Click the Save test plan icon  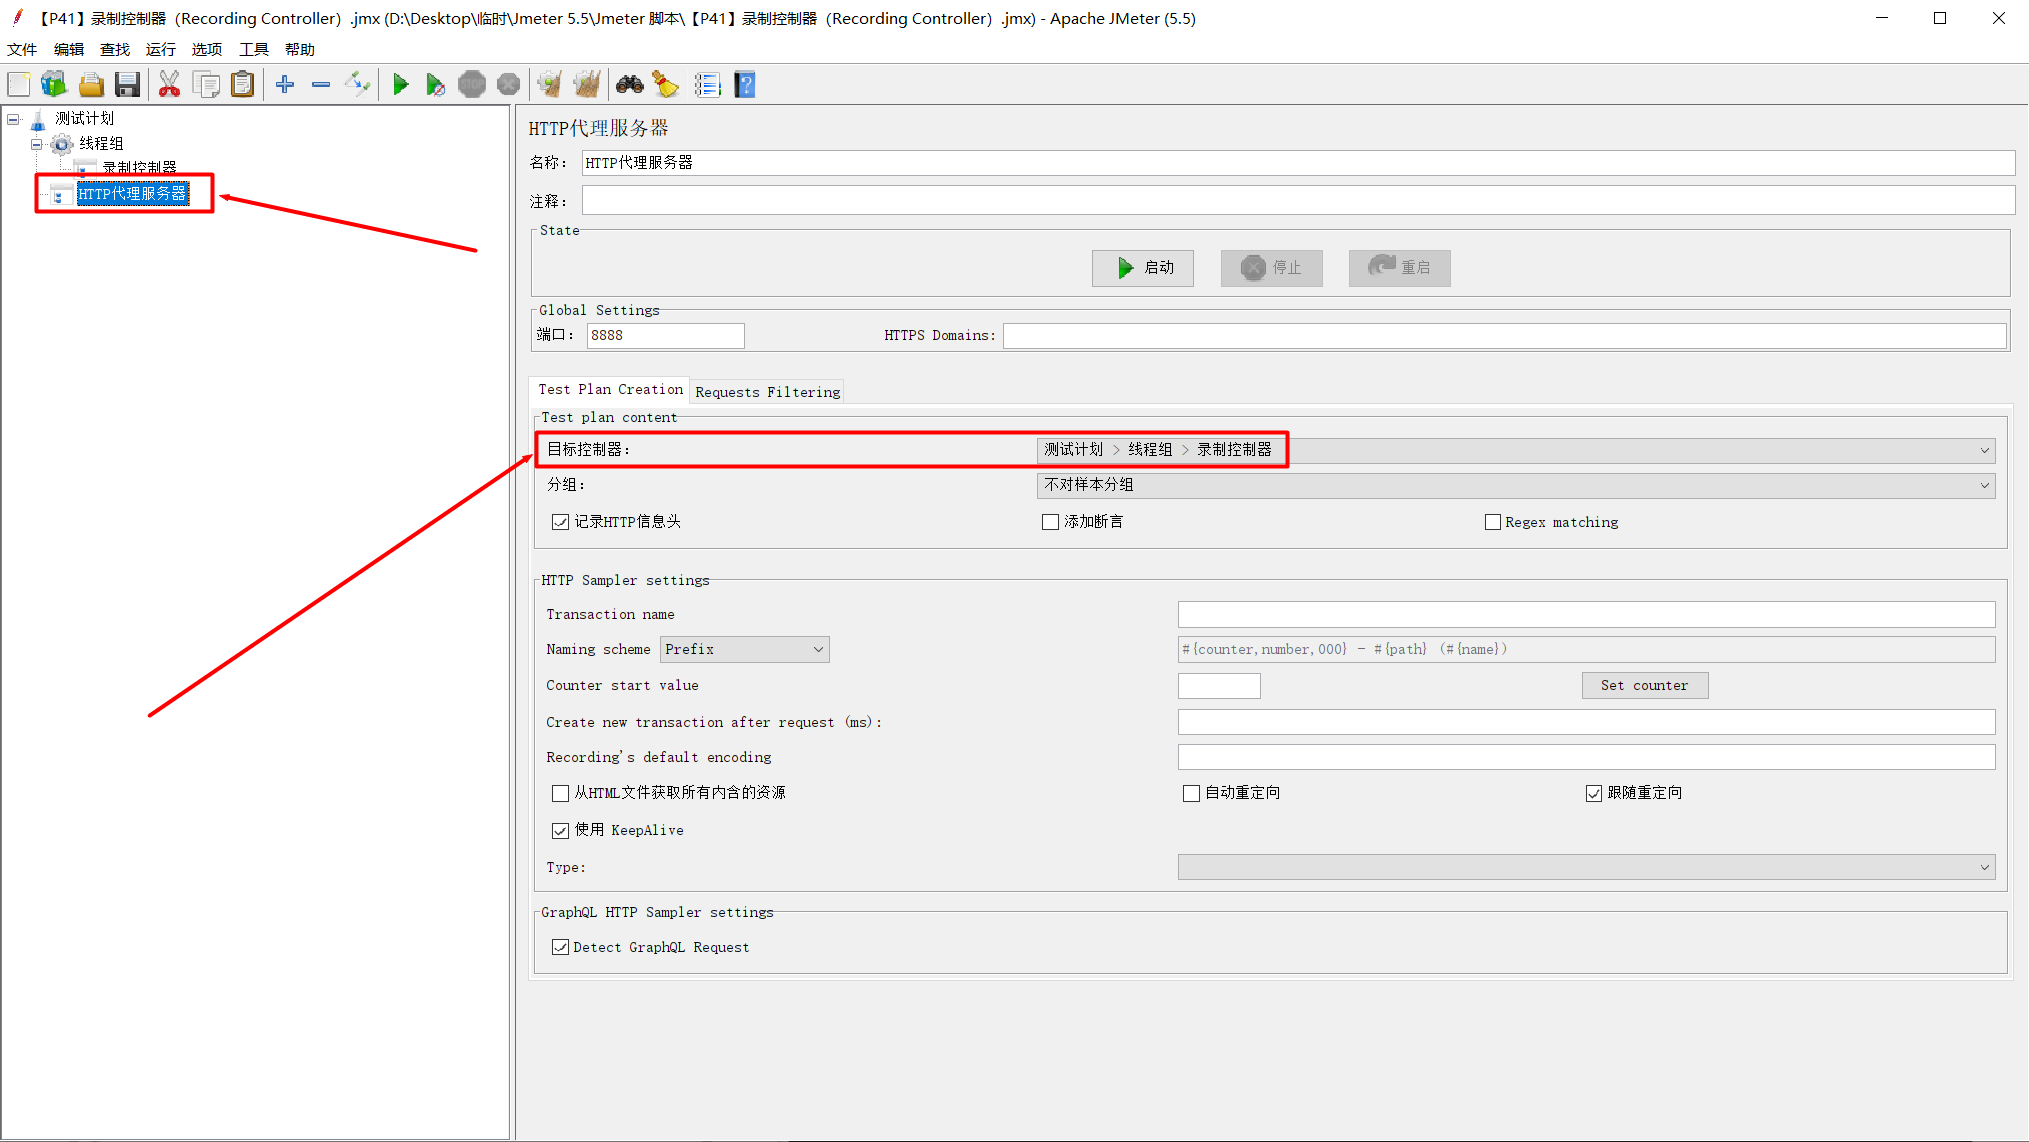pos(128,85)
